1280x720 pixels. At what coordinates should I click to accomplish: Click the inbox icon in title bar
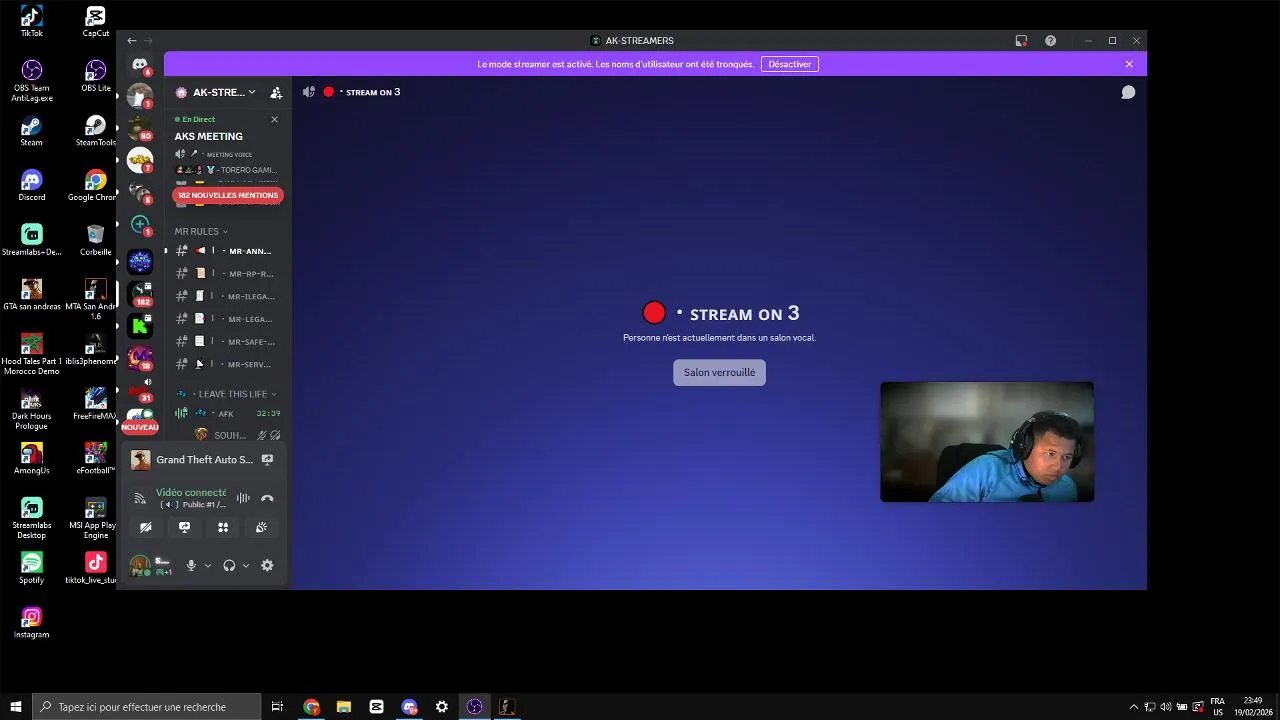(x=1021, y=41)
